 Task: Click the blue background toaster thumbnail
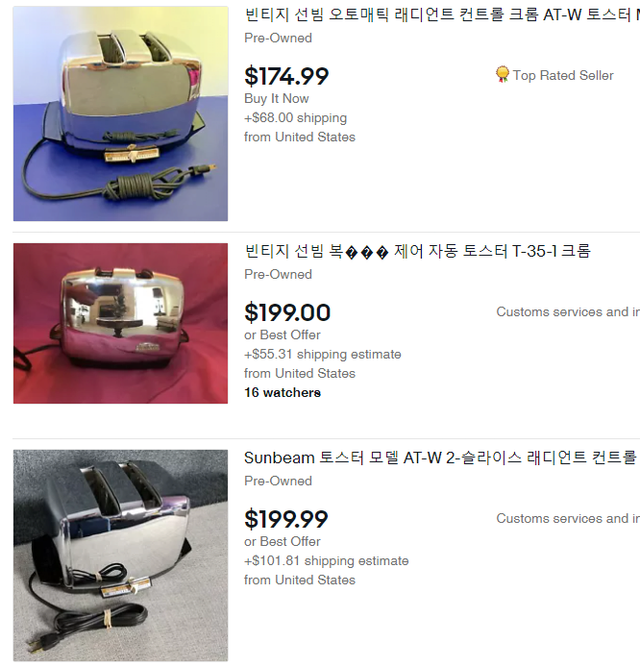click(120, 113)
